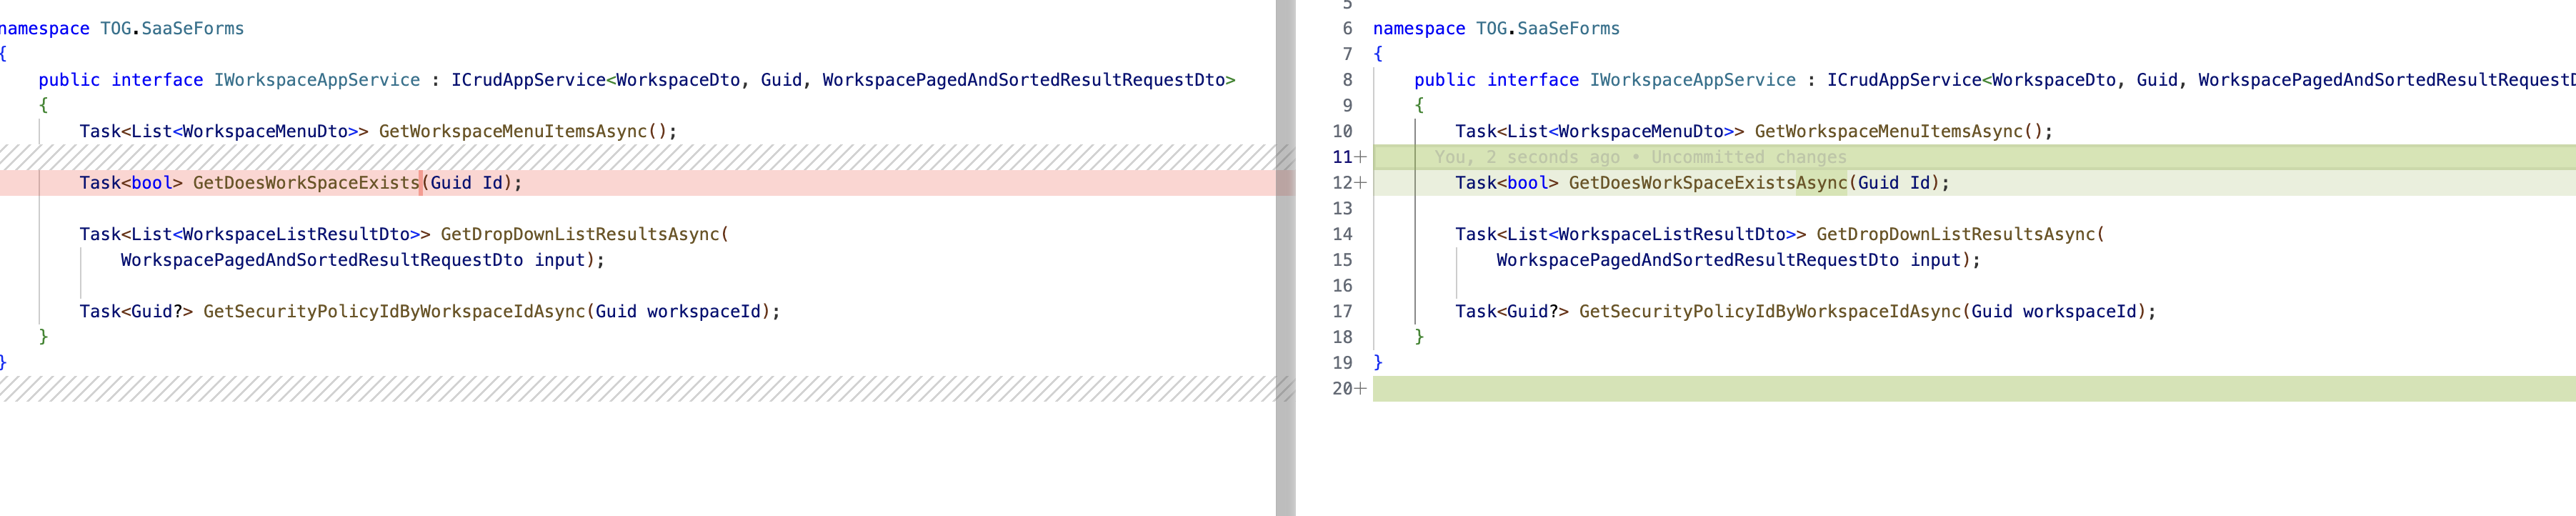2576x516 pixels.
Task: Click ICrudAppService in the original pane
Action: (x=528, y=80)
